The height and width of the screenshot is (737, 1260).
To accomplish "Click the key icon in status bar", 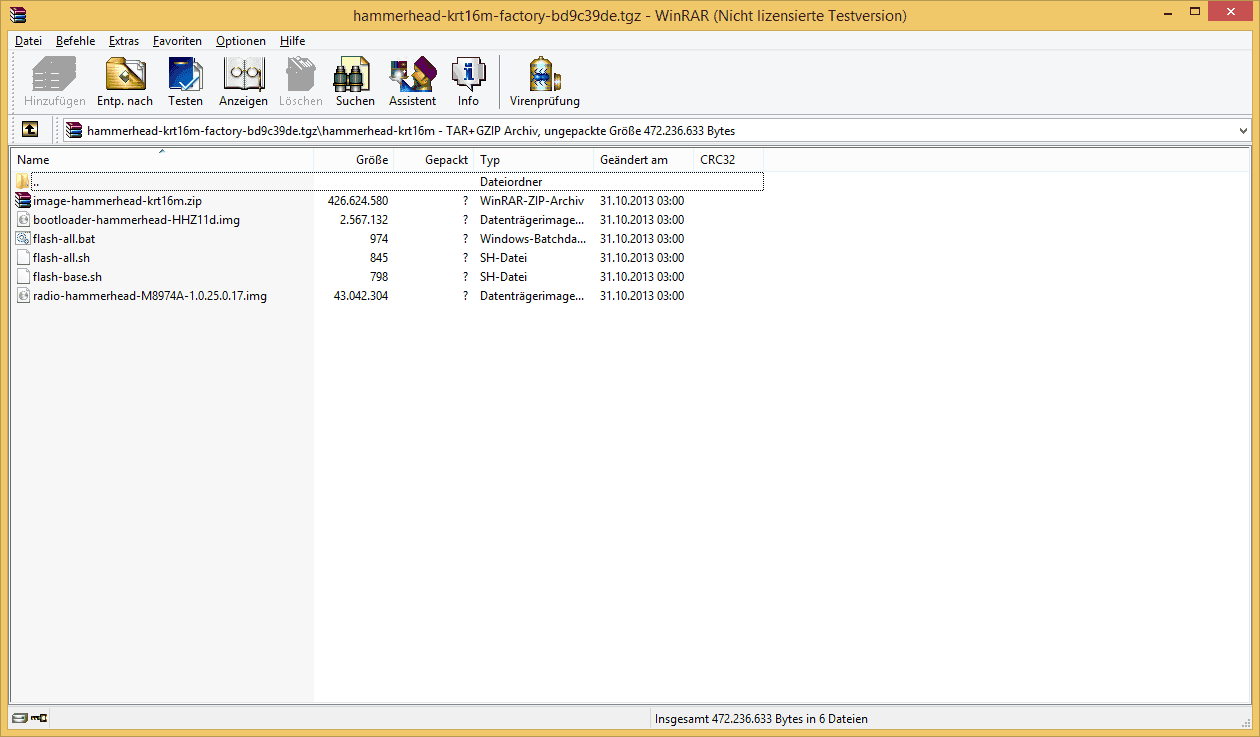I will [x=39, y=718].
